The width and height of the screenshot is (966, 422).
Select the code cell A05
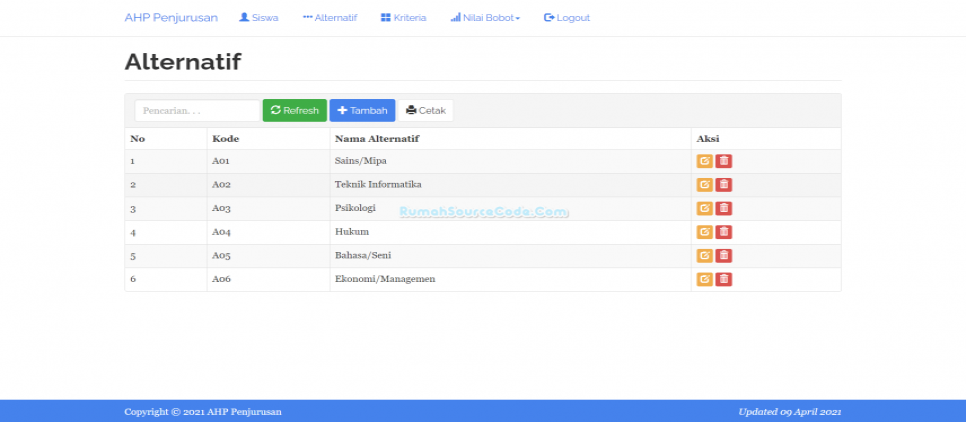pyautogui.click(x=221, y=256)
